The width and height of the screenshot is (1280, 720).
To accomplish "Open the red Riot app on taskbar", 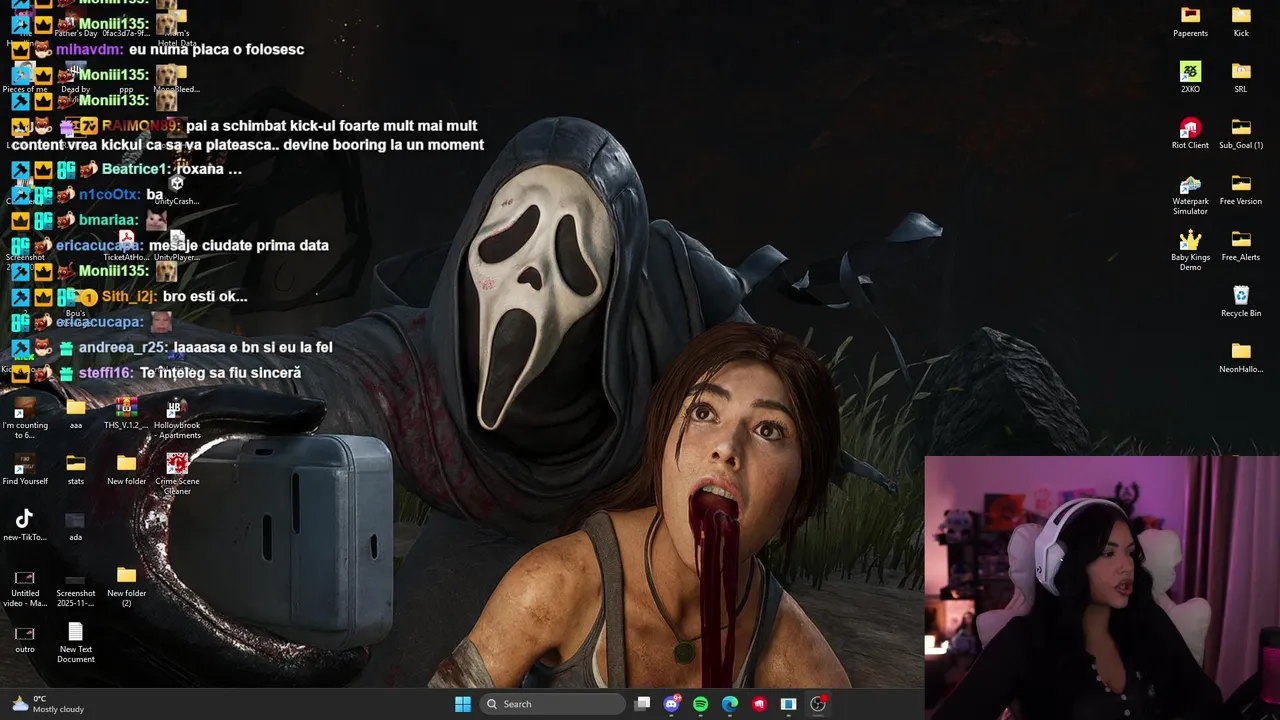I will pos(759,704).
